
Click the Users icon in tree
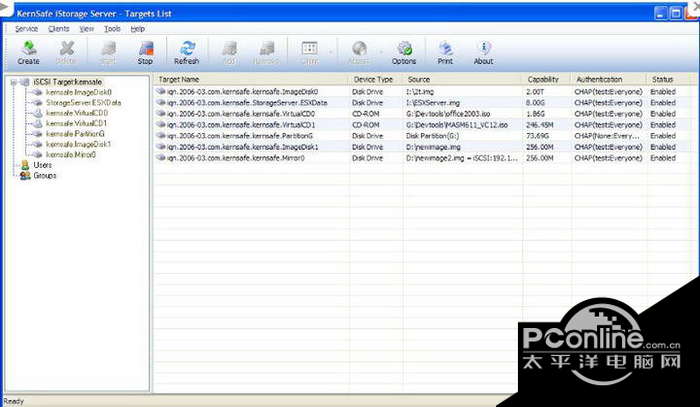(x=25, y=165)
